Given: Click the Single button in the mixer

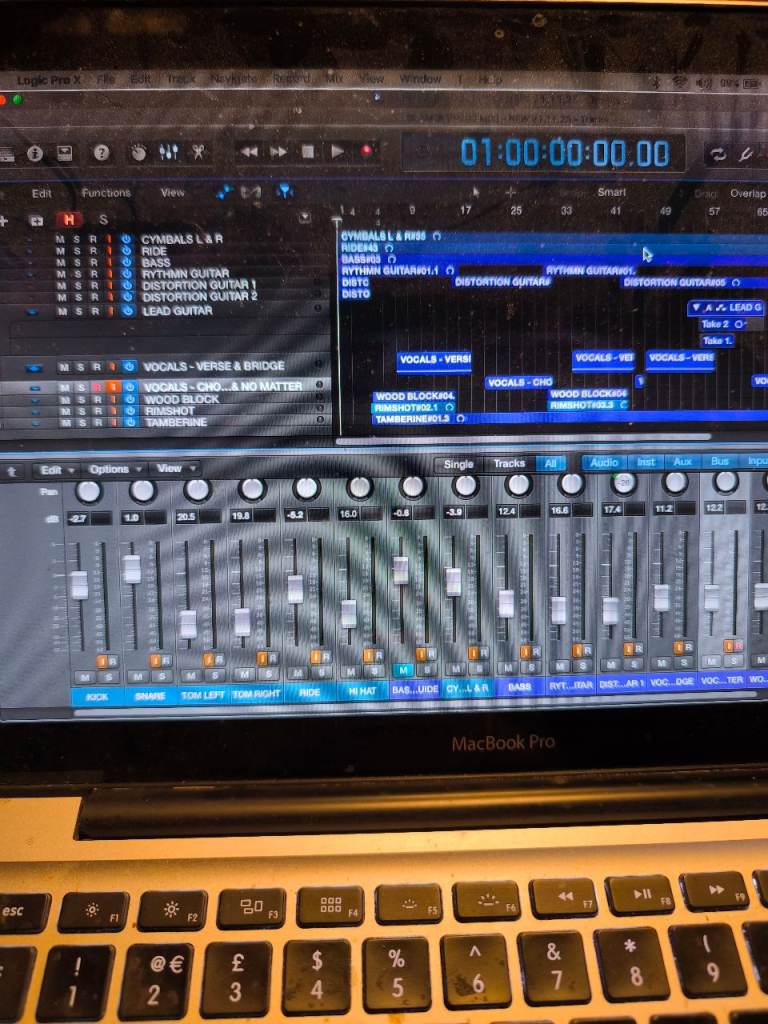Looking at the screenshot, I should (x=458, y=464).
